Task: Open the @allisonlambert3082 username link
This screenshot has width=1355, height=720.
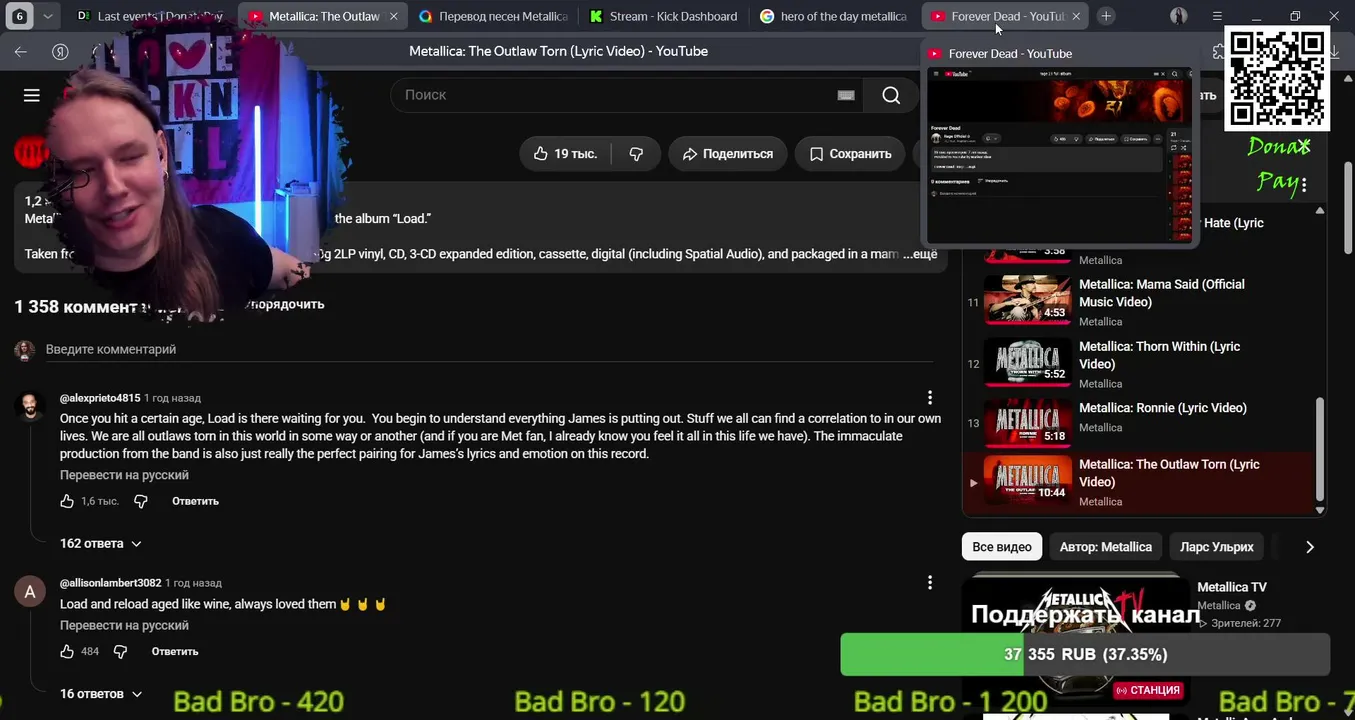Action: (110, 583)
